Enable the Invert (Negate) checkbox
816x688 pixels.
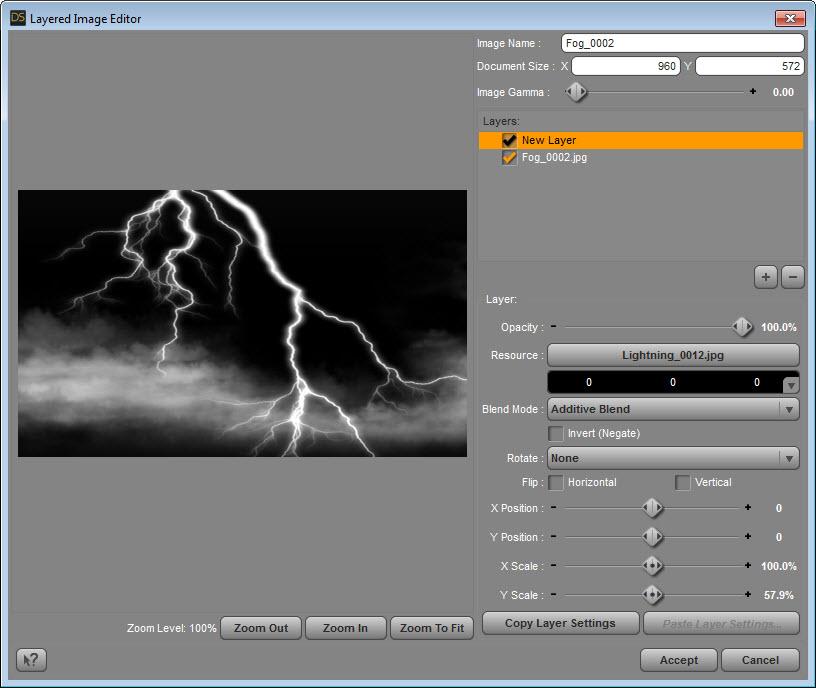556,434
